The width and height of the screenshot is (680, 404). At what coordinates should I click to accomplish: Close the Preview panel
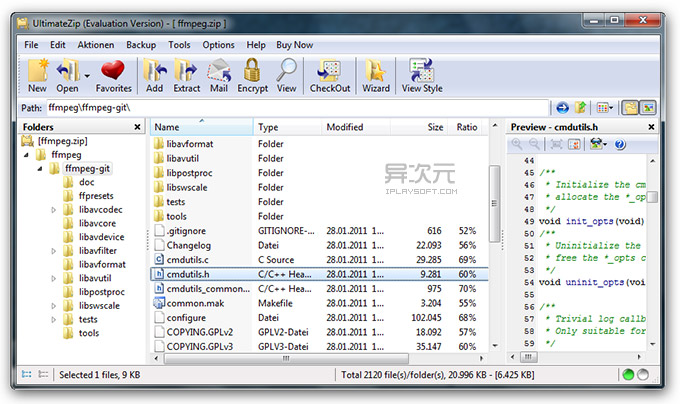click(x=651, y=127)
